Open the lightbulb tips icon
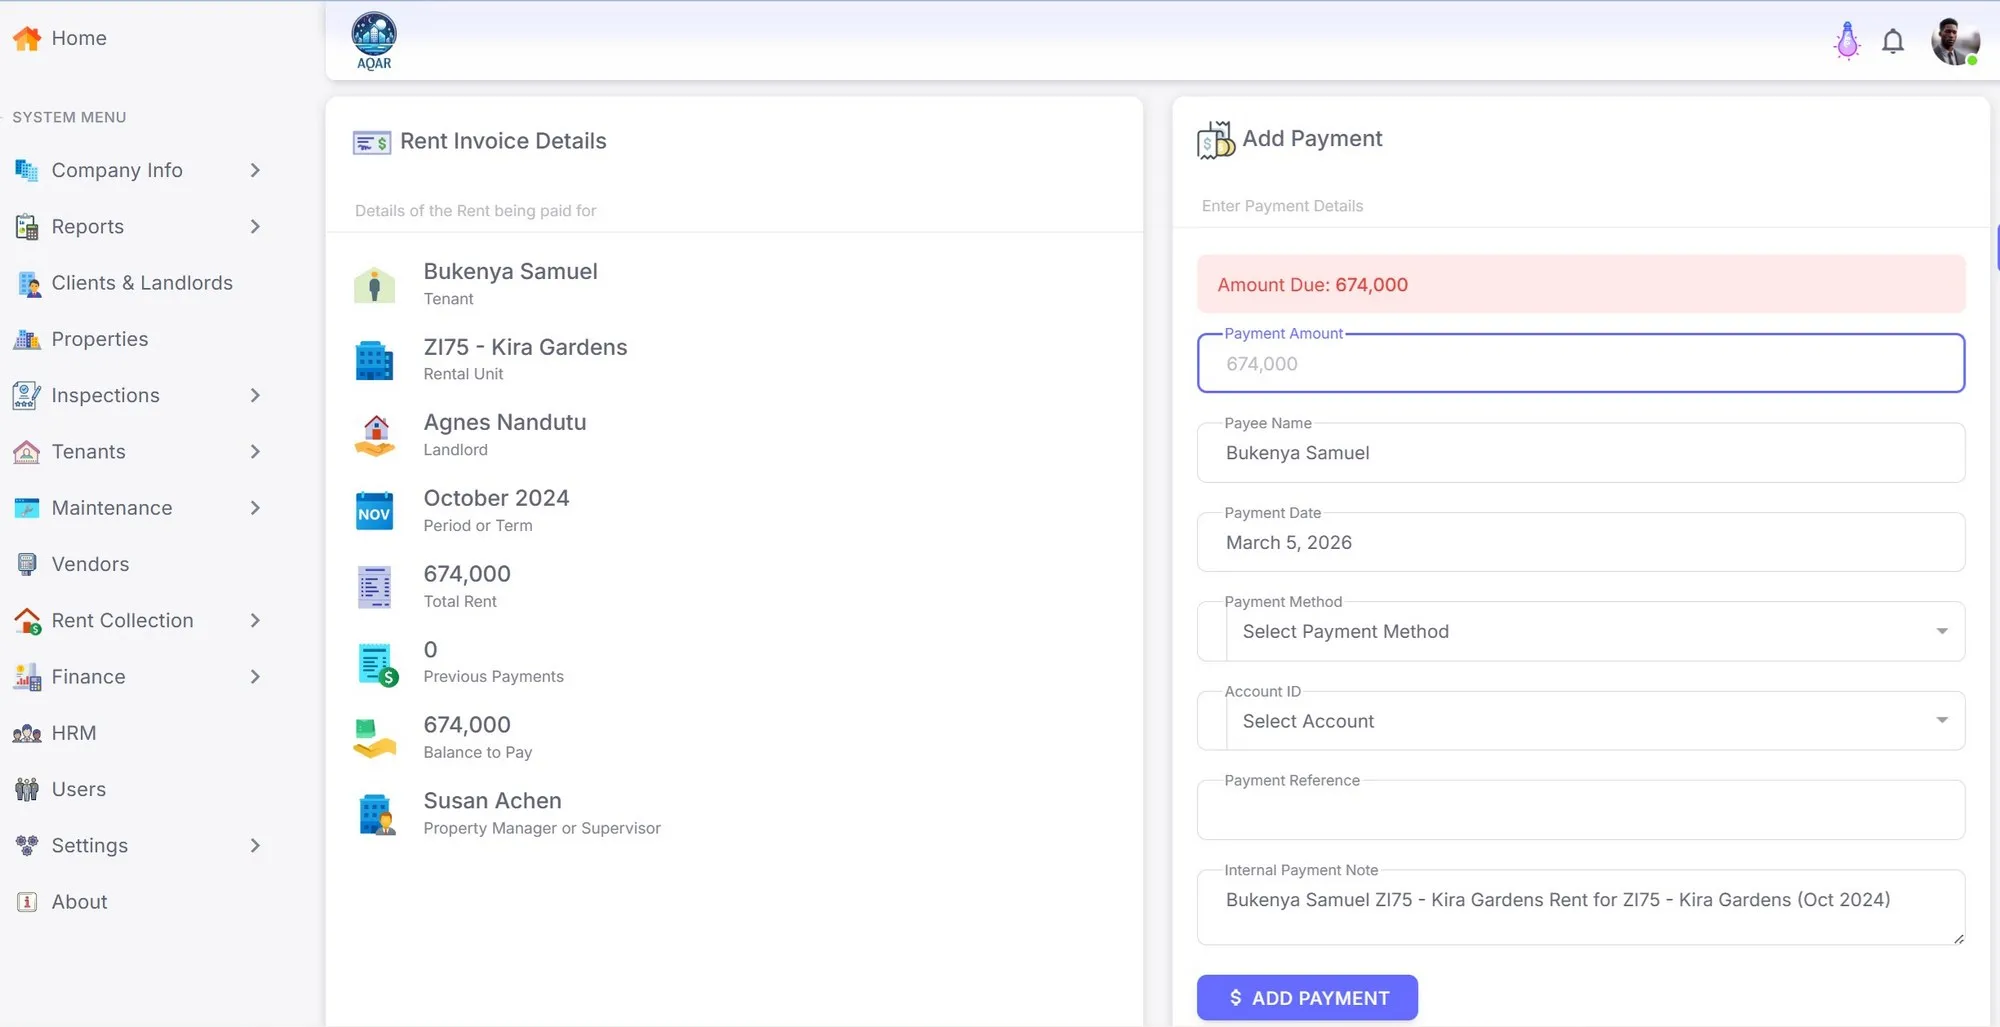This screenshot has height=1027, width=2000. 1847,41
